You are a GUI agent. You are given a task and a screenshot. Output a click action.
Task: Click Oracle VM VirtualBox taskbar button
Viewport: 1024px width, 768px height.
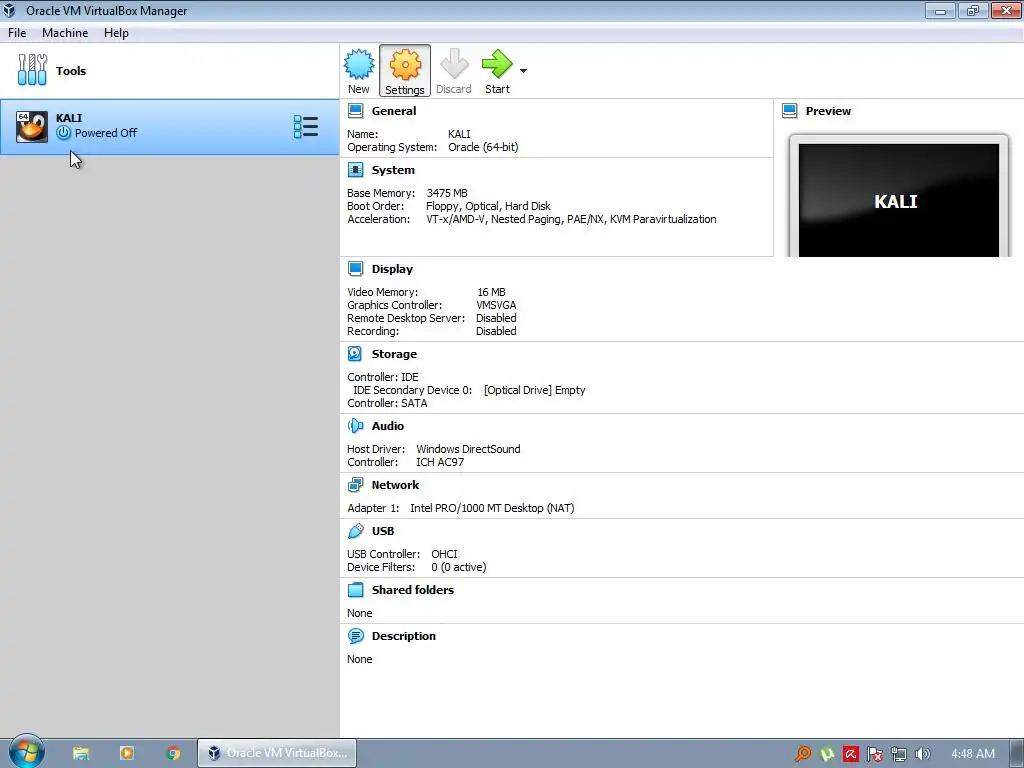coord(277,753)
